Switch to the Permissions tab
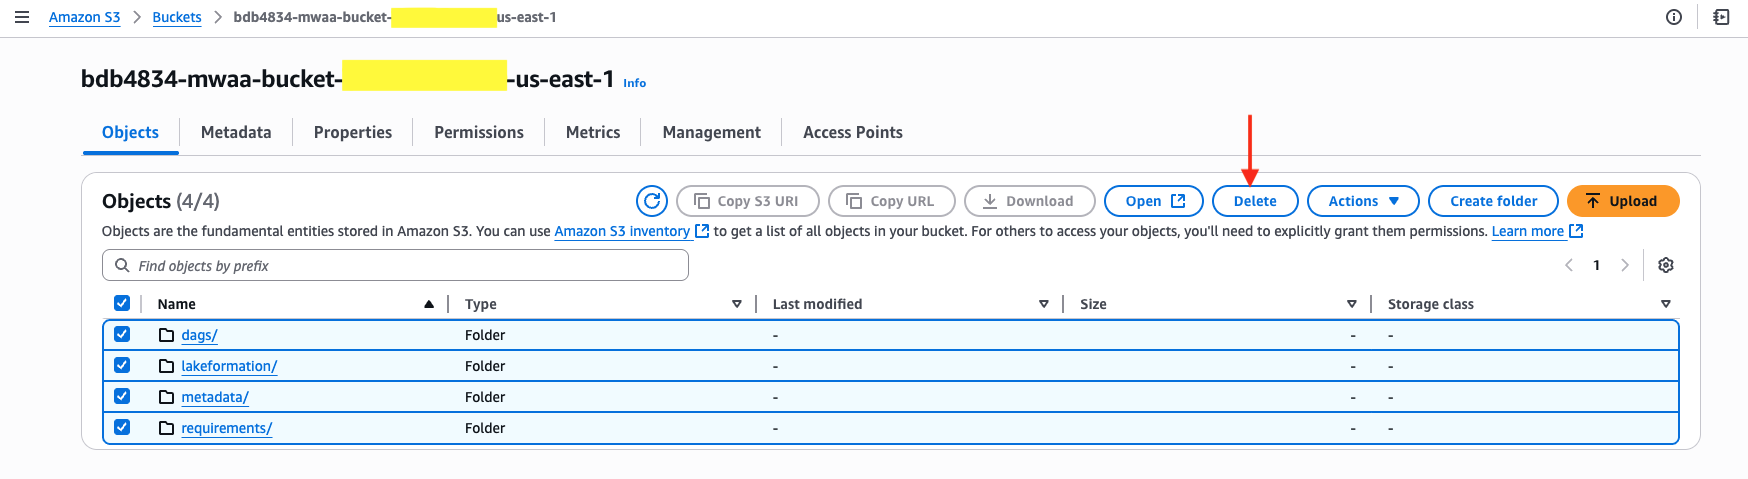Image resolution: width=1748 pixels, height=479 pixels. (478, 132)
